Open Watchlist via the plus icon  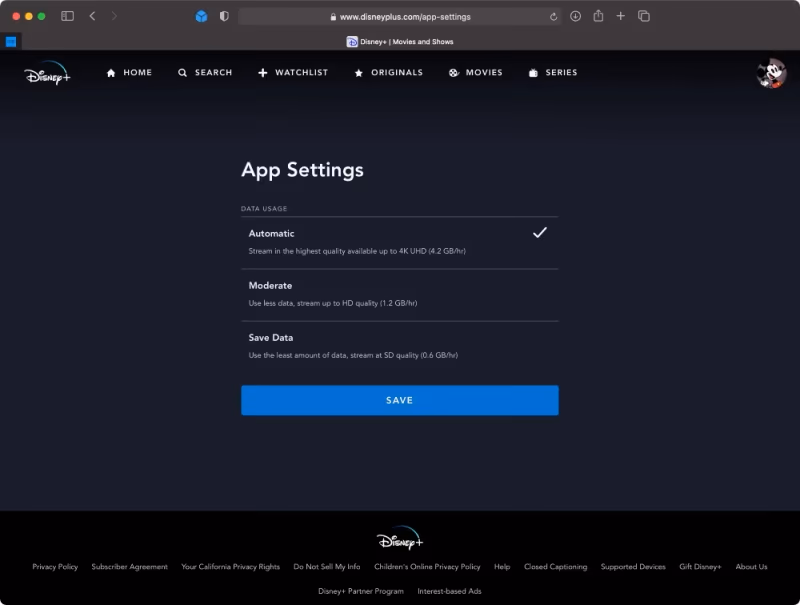(262, 72)
